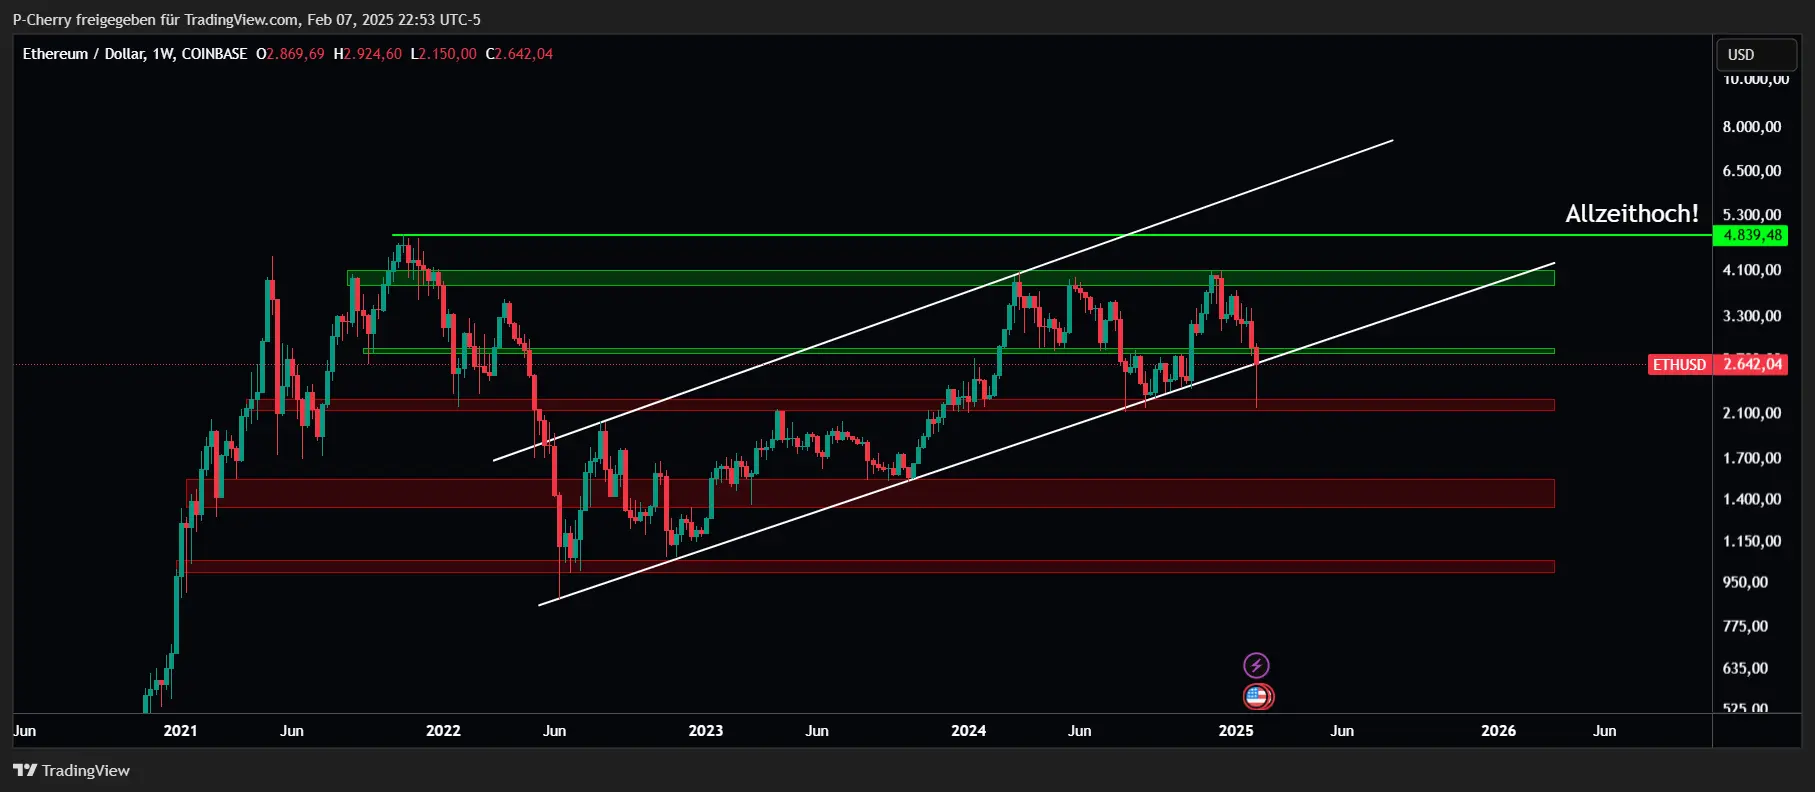Click the 3.300,00 price axis label
Screen dimensions: 1815x792
1752,316
